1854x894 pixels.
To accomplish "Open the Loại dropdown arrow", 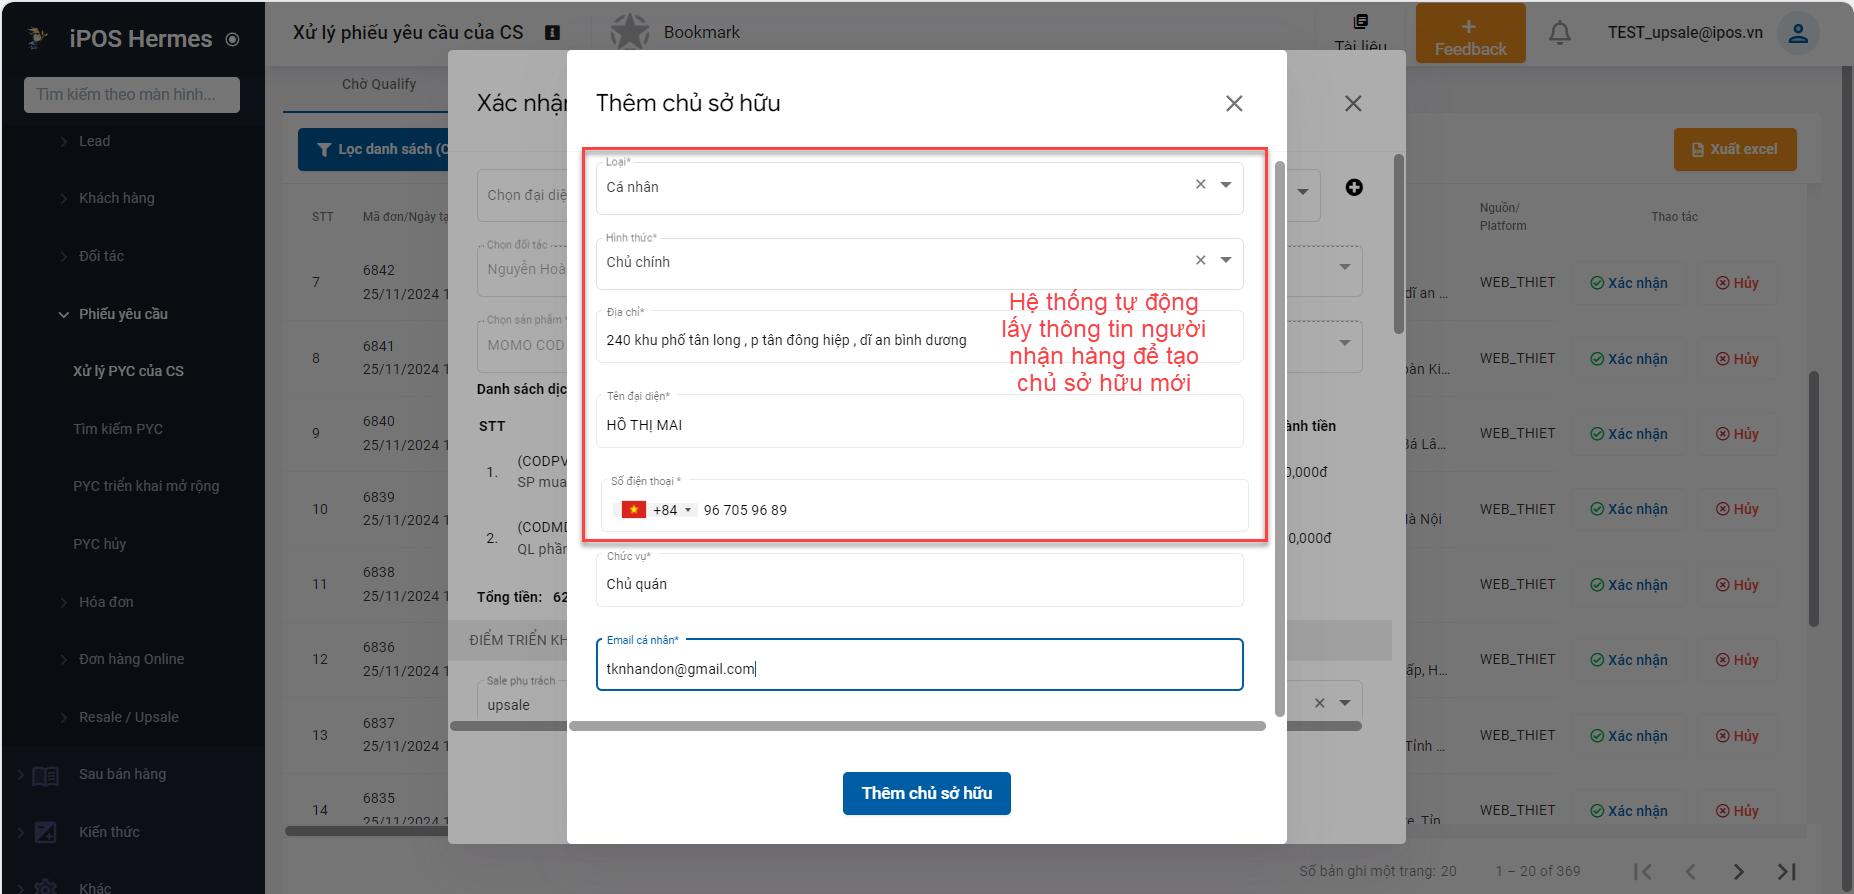I will [1226, 185].
